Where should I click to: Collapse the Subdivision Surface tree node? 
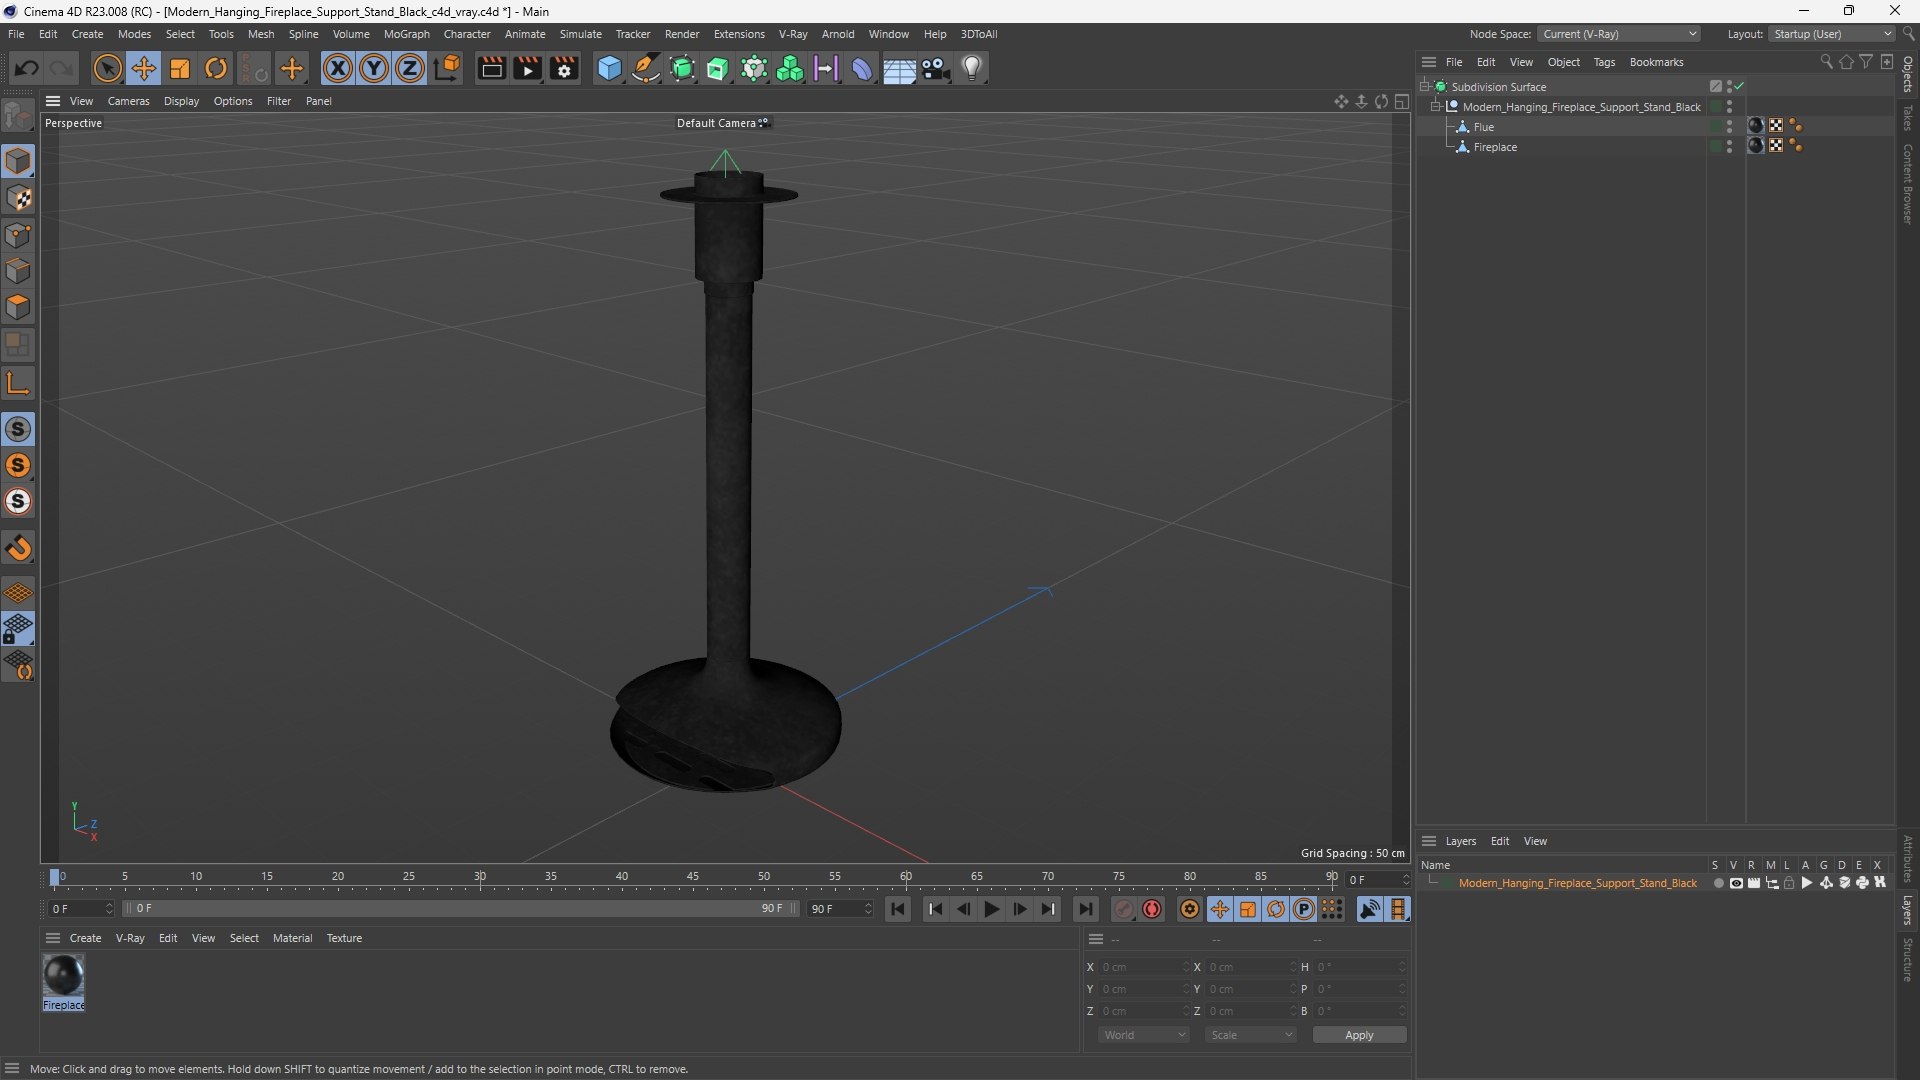click(1424, 86)
